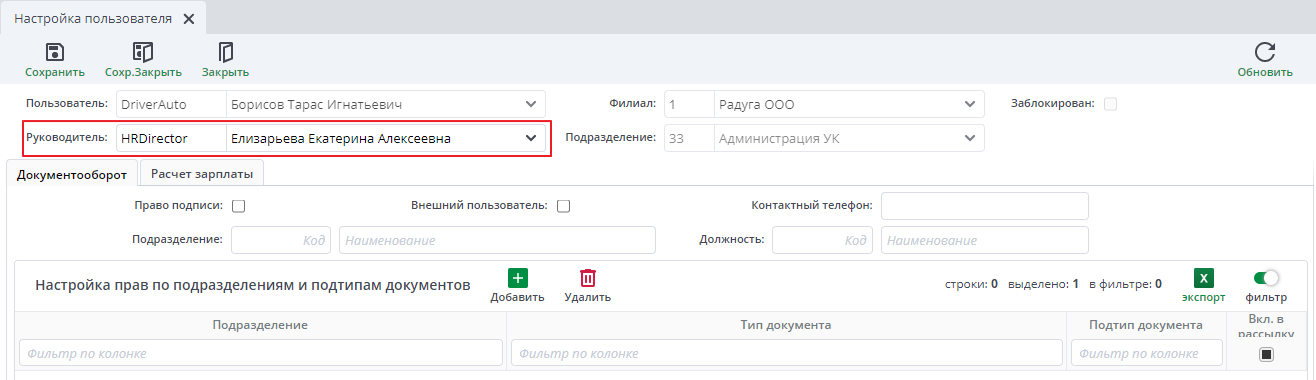The width and height of the screenshot is (1316, 380).
Task: Click the Контактный телефон input field
Action: click(x=984, y=206)
